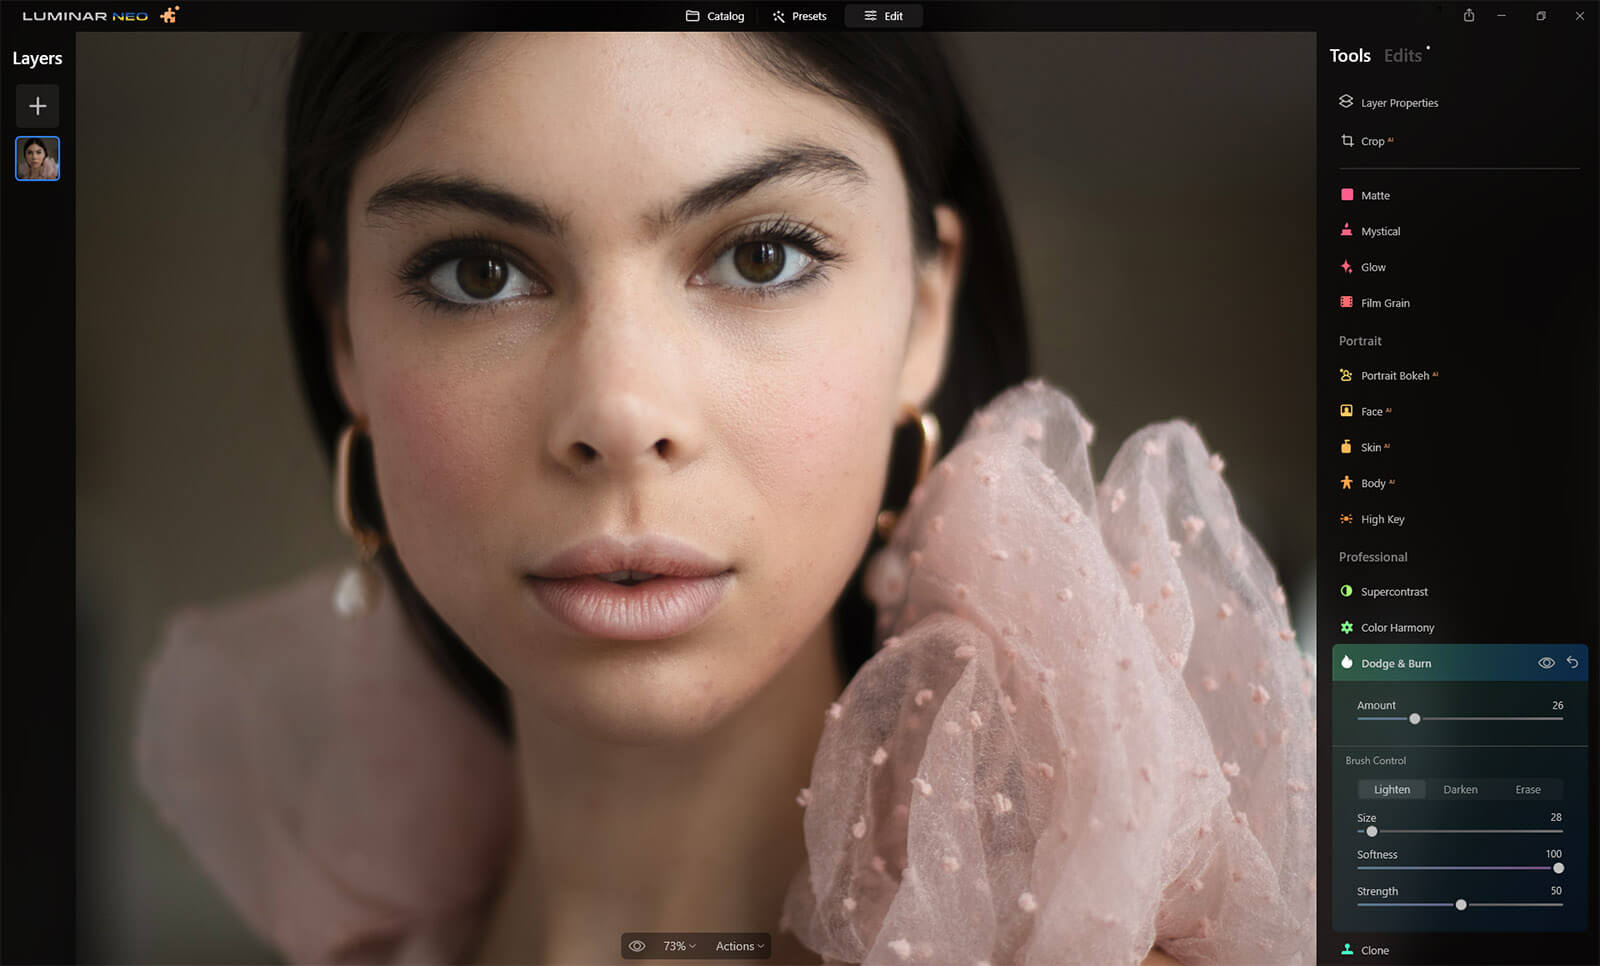Viewport: 1600px width, 966px height.
Task: Switch to the Catalog tab
Action: point(715,16)
